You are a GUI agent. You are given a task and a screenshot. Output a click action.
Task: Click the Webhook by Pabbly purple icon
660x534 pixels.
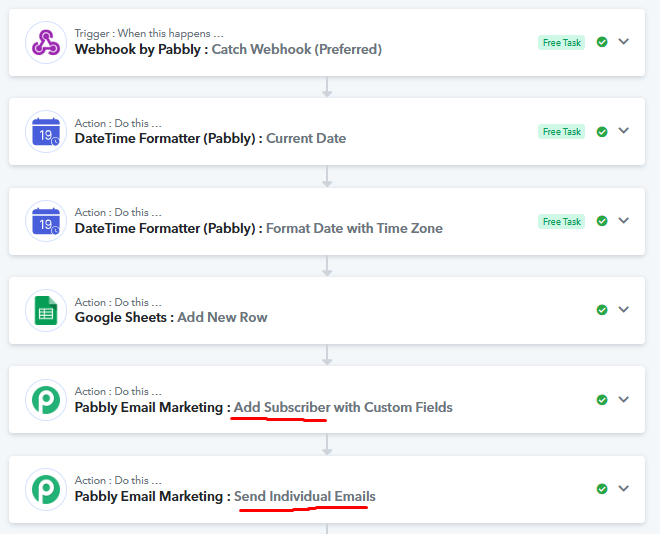tap(45, 42)
